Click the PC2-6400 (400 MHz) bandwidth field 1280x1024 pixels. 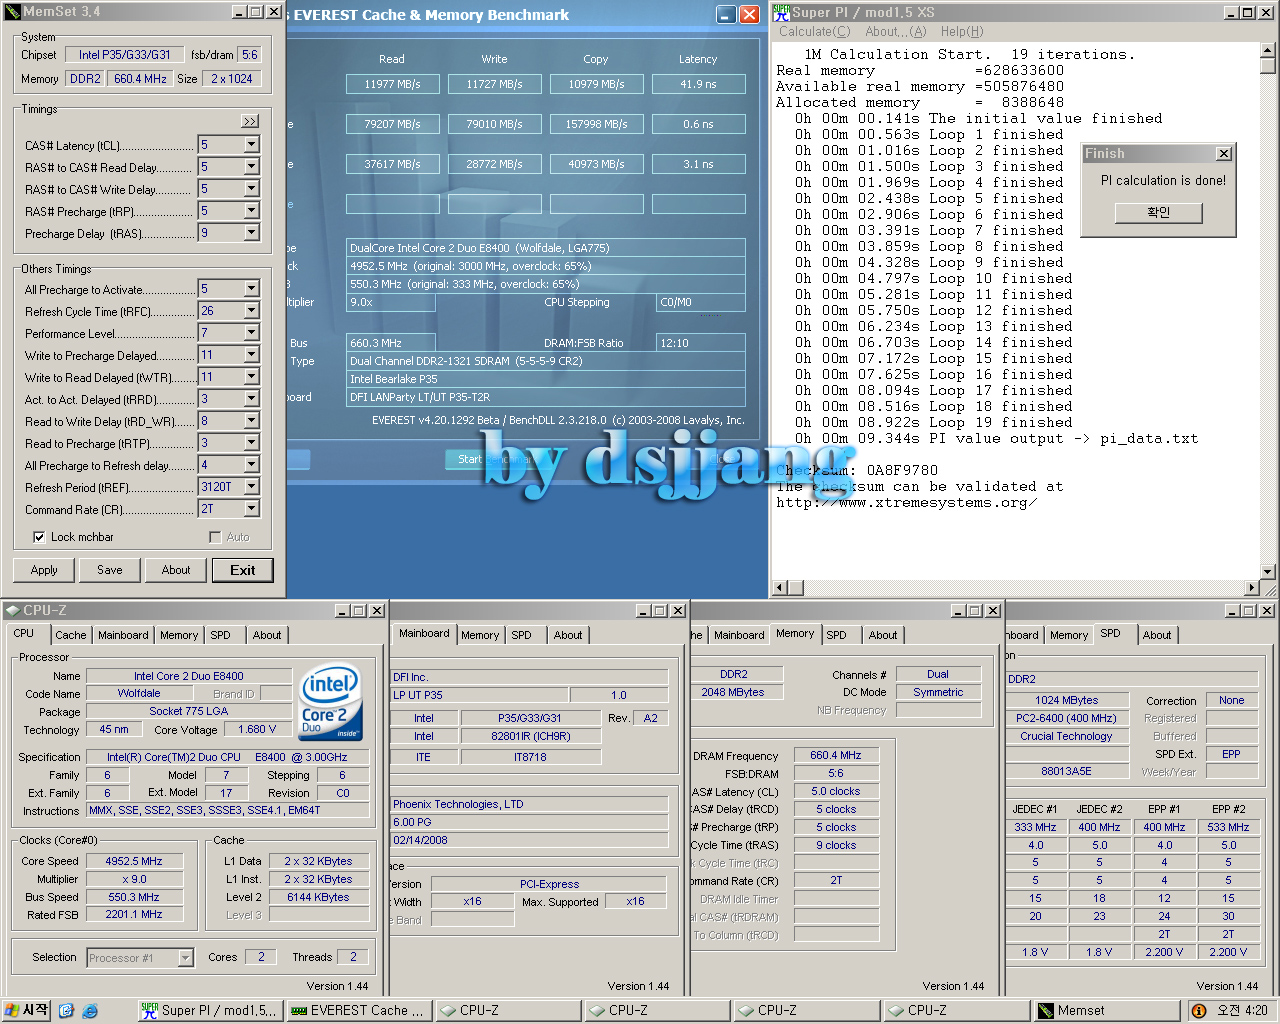click(1067, 718)
